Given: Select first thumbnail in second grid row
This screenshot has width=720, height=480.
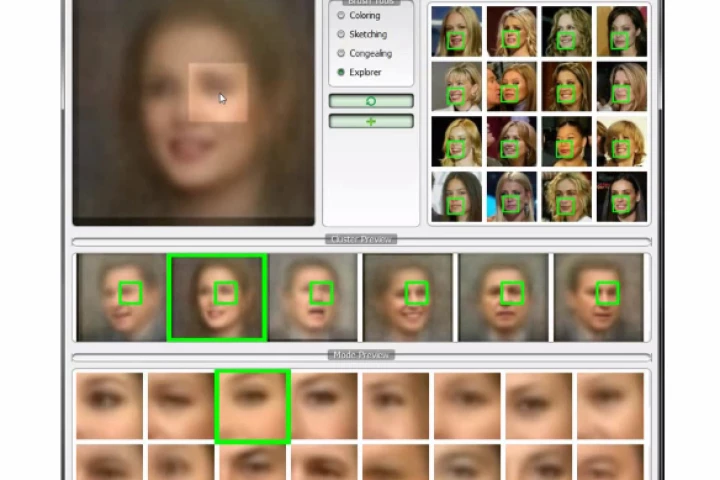Looking at the screenshot, I should click(x=456, y=86).
